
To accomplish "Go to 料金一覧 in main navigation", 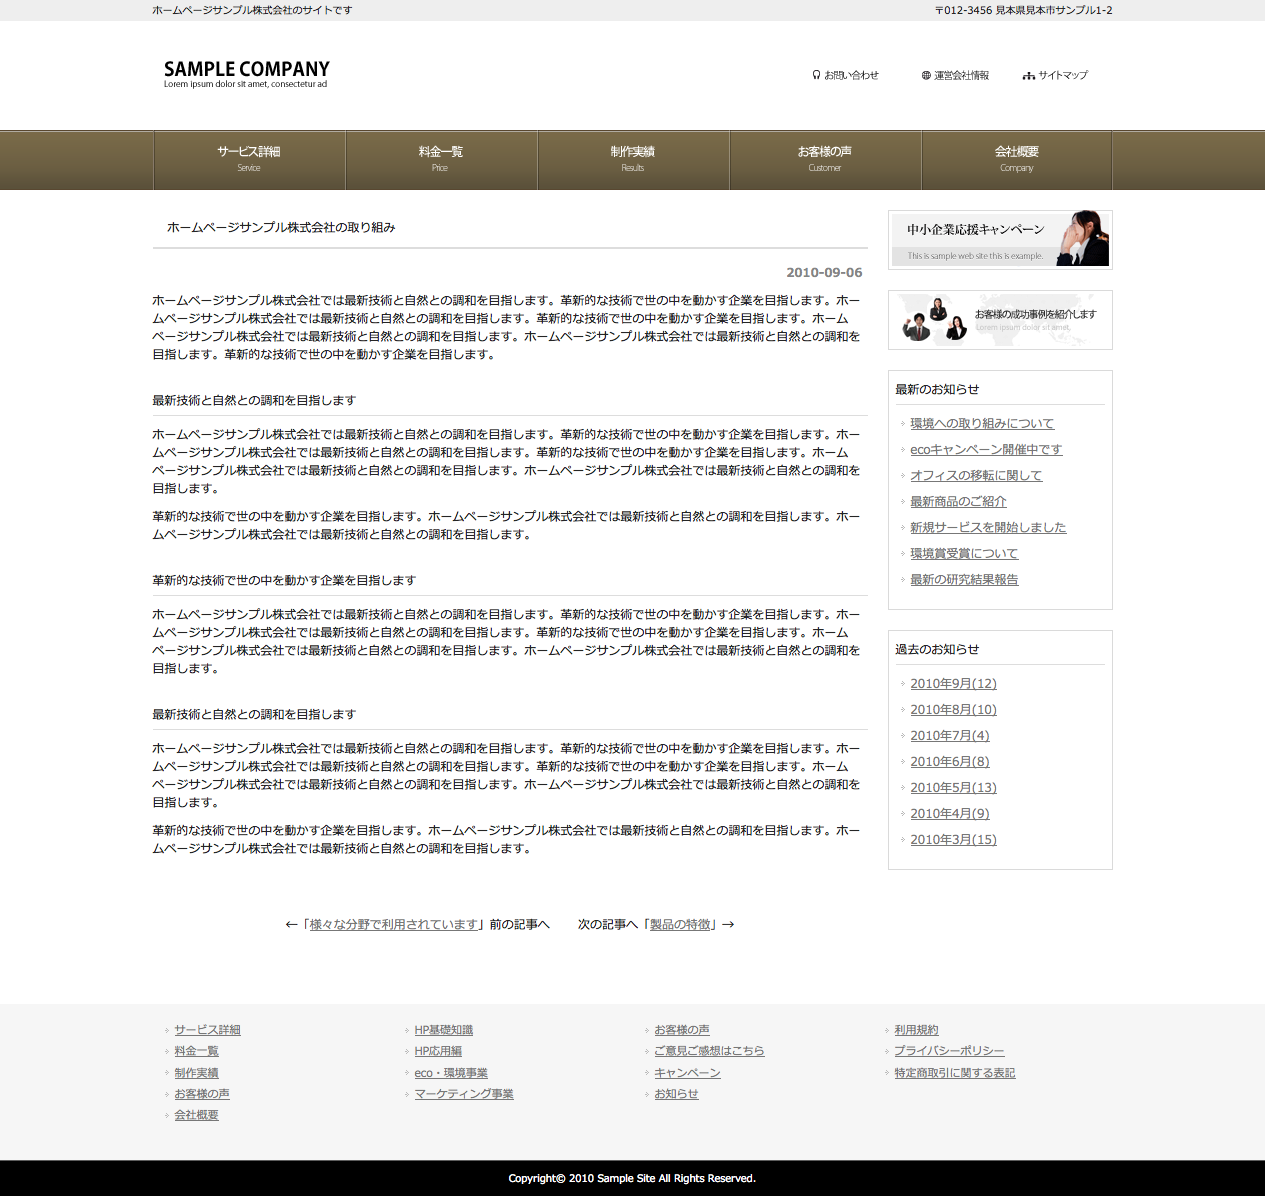I will pyautogui.click(x=441, y=159).
